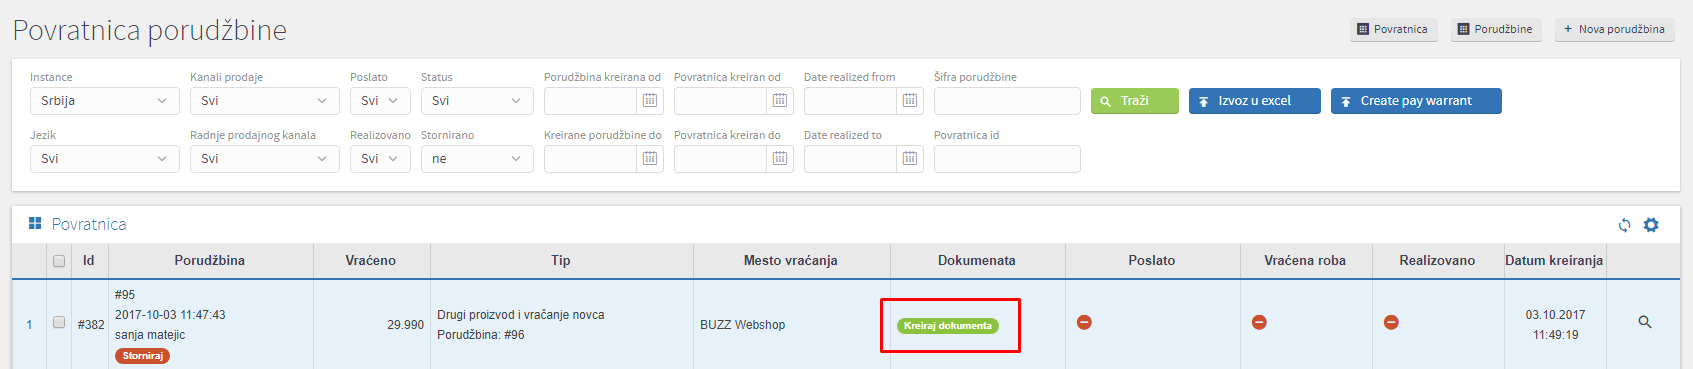Refresh the Povratnica table with reload icon
1693x369 pixels.
tap(1624, 225)
